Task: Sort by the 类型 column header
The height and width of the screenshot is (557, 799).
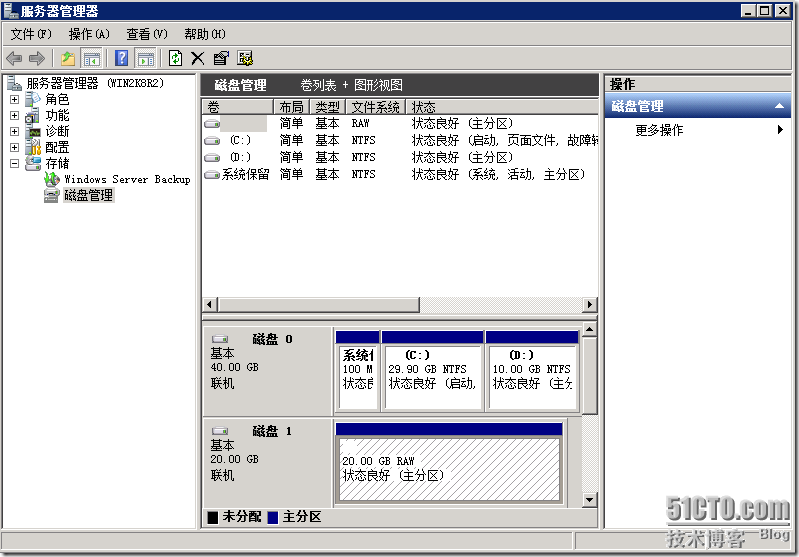Action: pyautogui.click(x=328, y=107)
